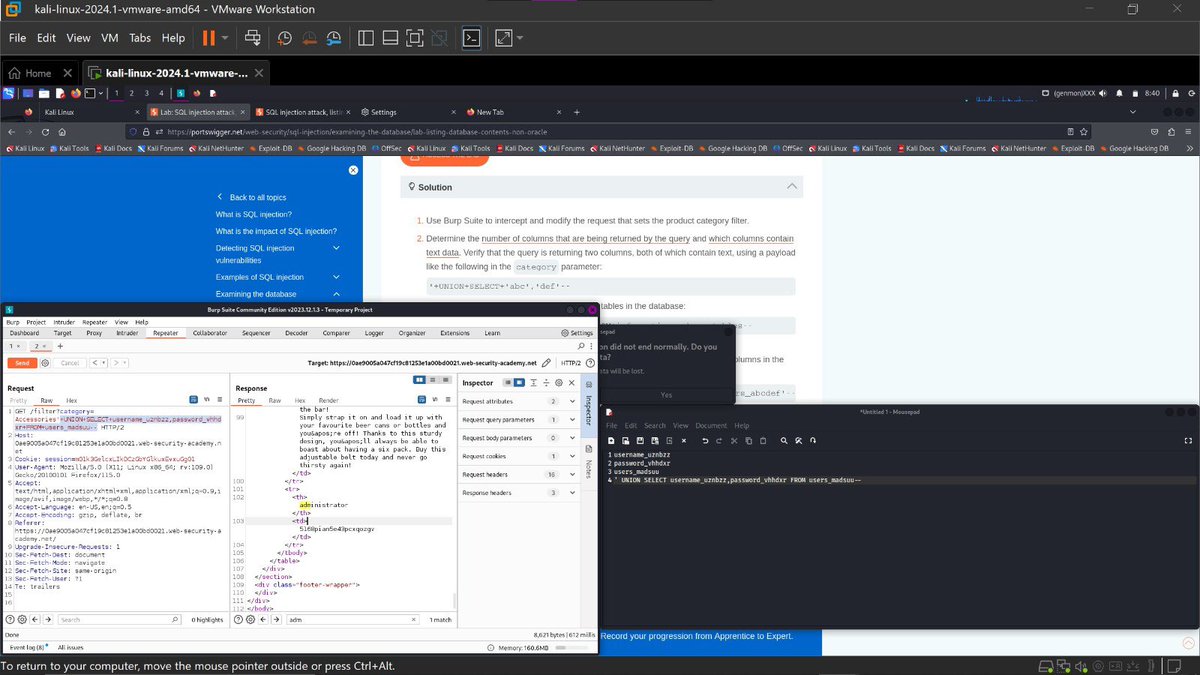
Task: Open Burp search settings gear beside request search
Action: pos(23,620)
